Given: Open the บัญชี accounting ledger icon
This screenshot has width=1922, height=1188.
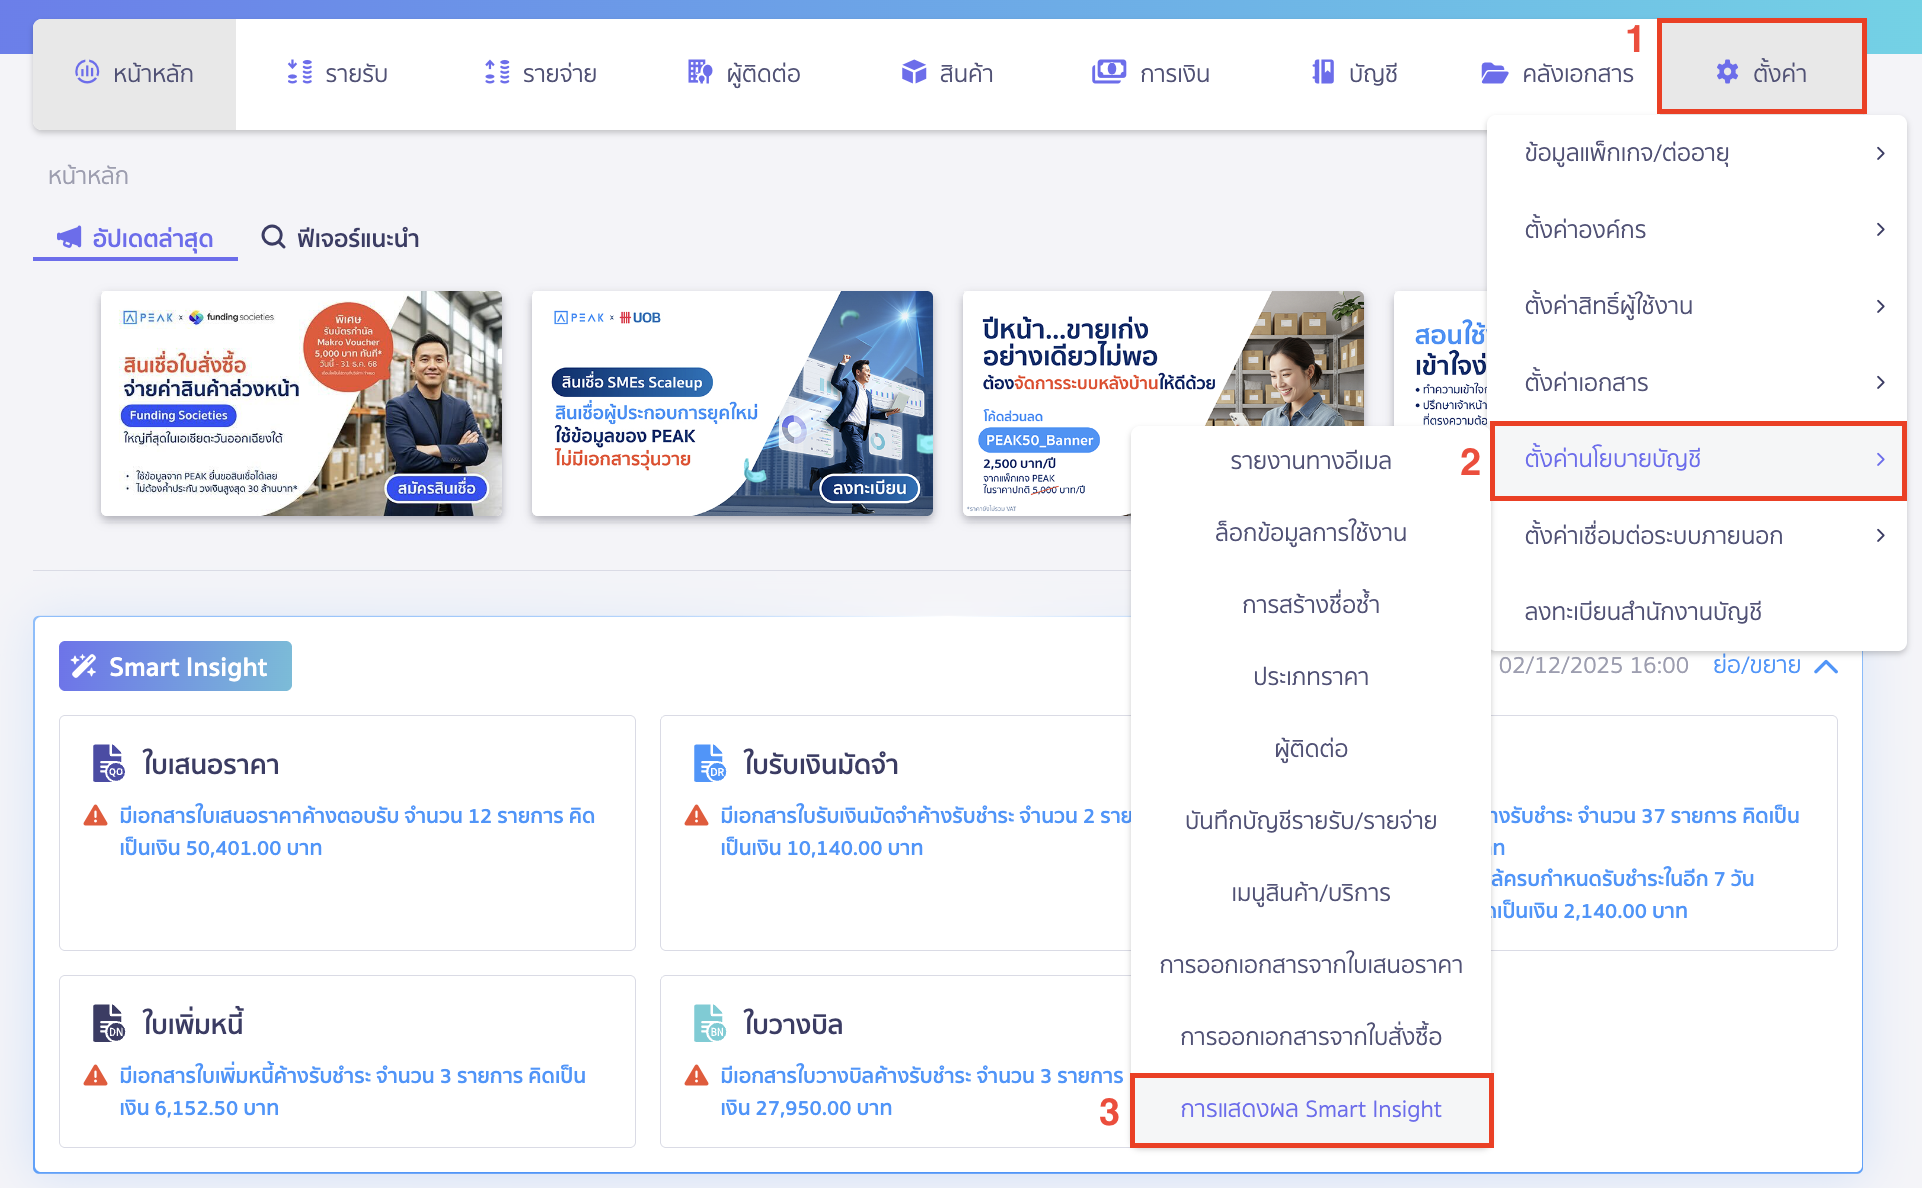Looking at the screenshot, I should pos(1322,71).
